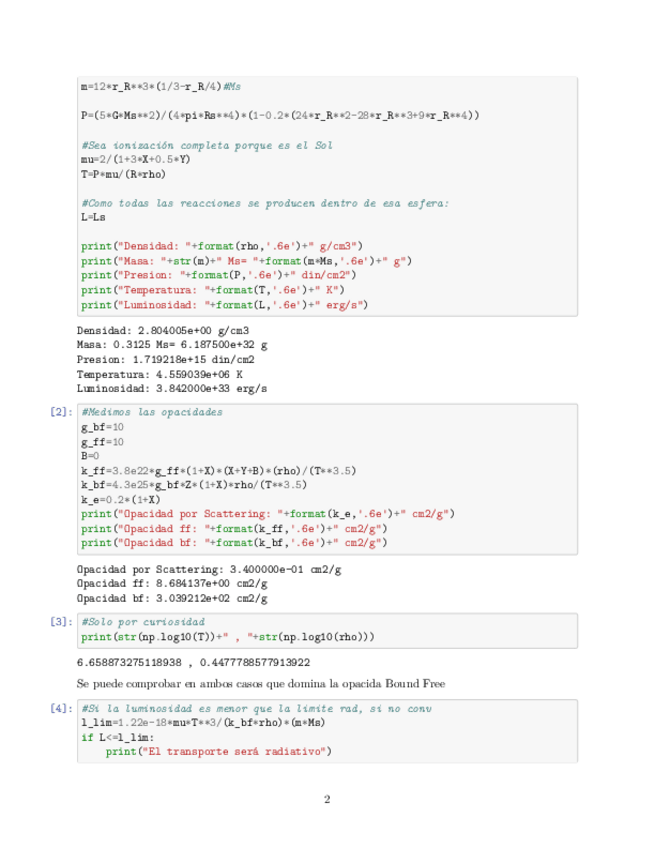Click the pressure formula line starting "P=(5*G*Ms**2)"
The image size is (655, 848).
[280, 115]
